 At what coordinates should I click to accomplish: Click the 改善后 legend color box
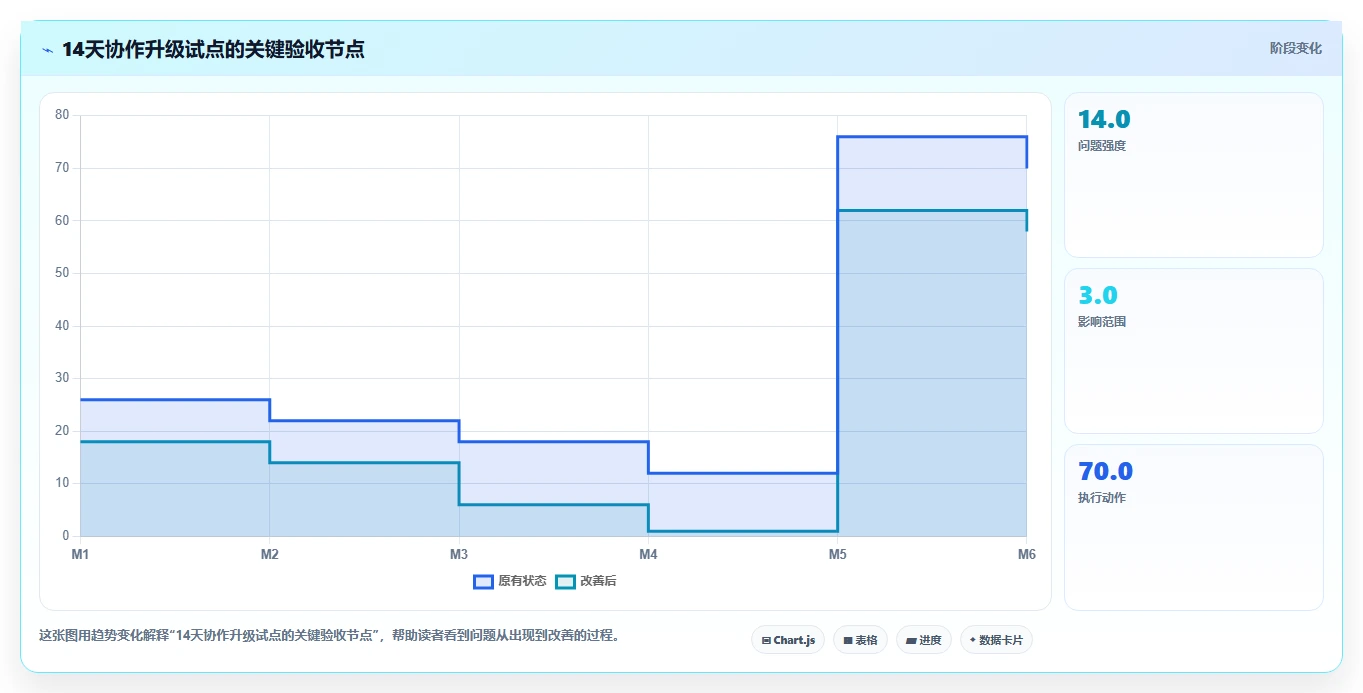click(x=566, y=581)
